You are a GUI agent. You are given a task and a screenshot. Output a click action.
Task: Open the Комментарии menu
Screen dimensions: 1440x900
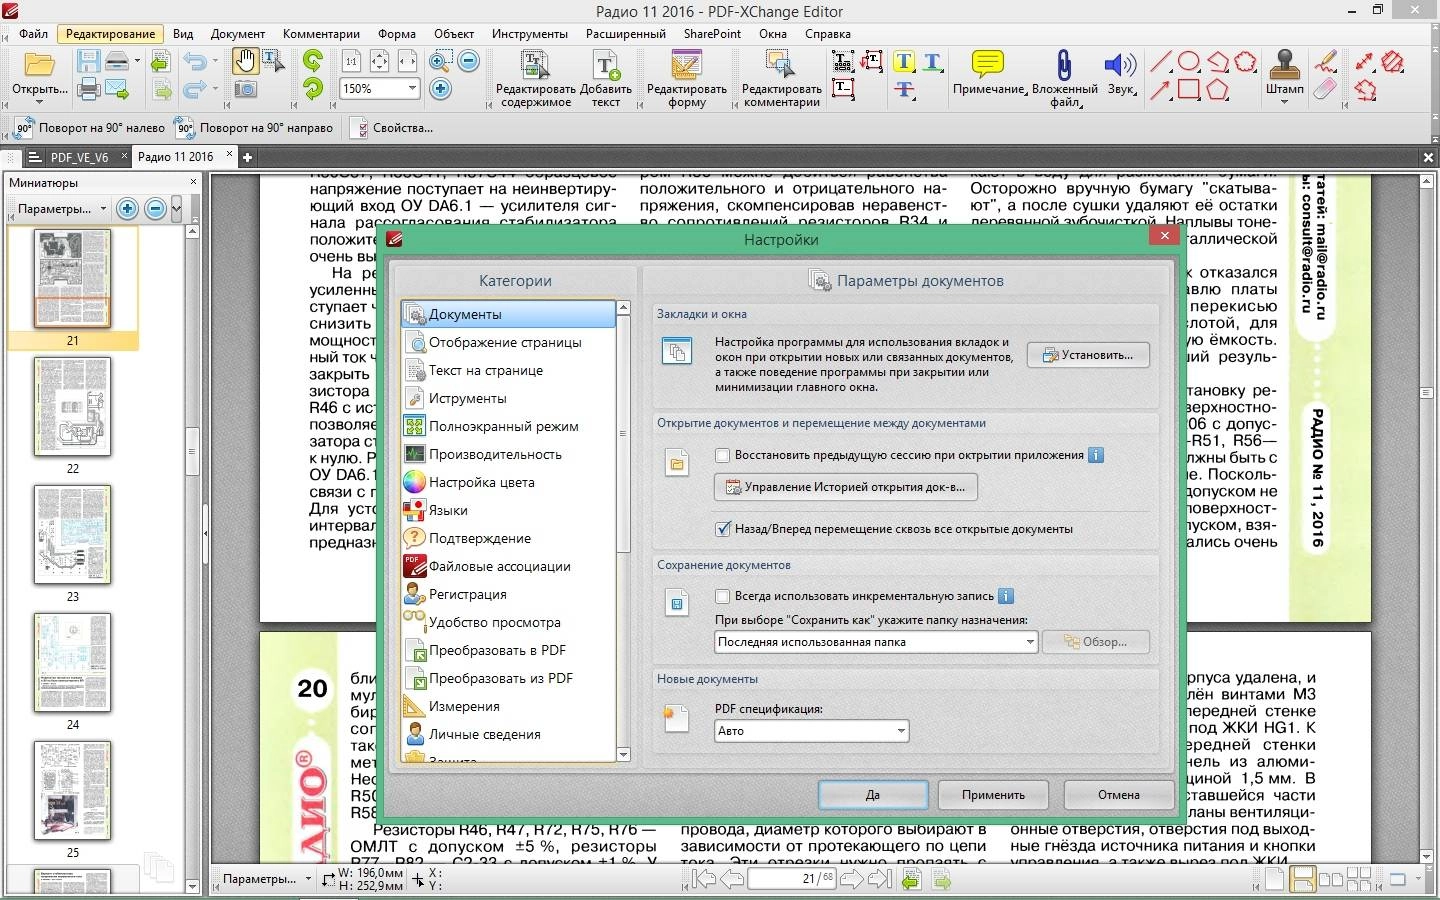[x=321, y=33]
